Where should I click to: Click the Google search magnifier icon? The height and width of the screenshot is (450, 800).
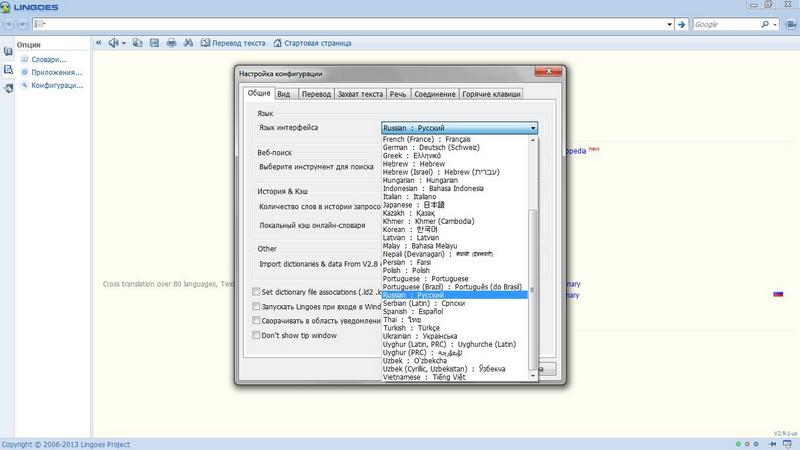point(765,24)
